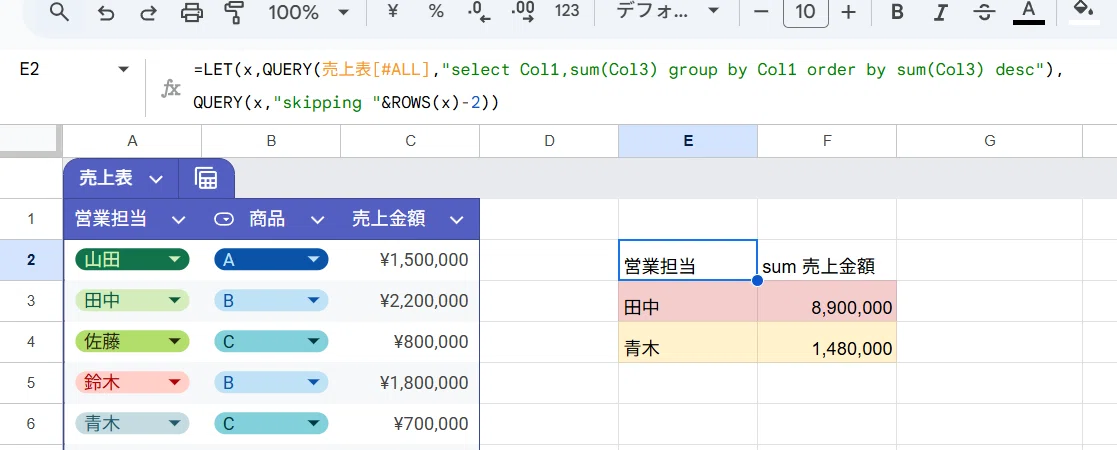The image size is (1117, 450).
Task: Redo the last action
Action: pos(147,12)
